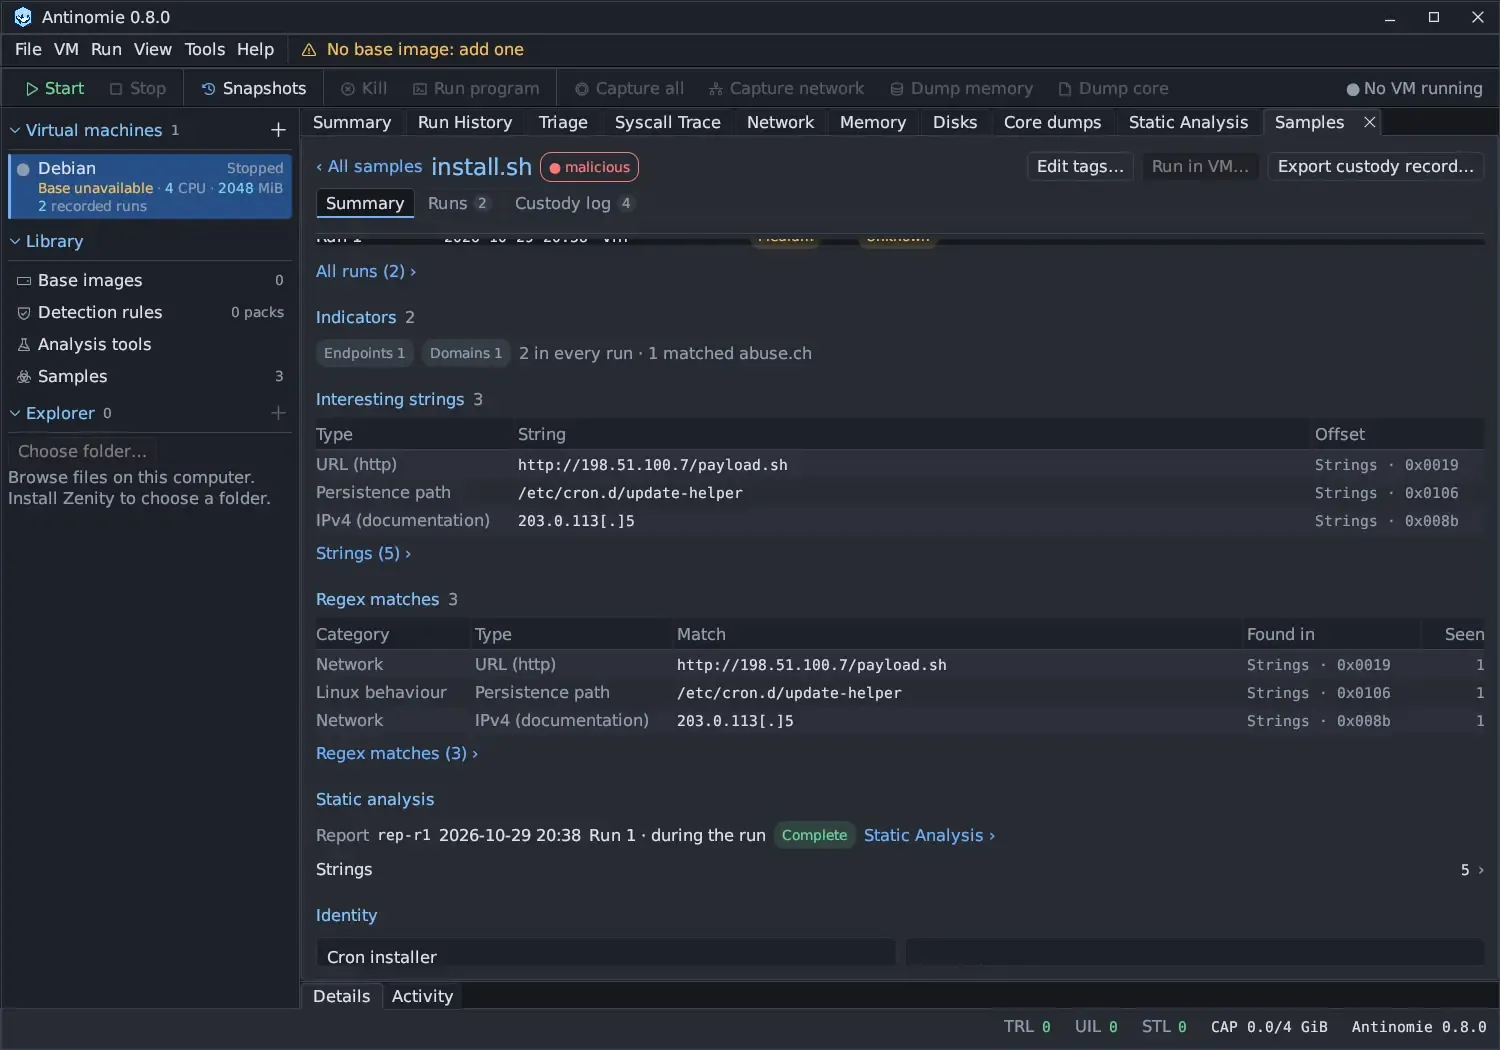This screenshot has width=1500, height=1050.
Task: Click the No VM running status indicator
Action: point(1414,88)
